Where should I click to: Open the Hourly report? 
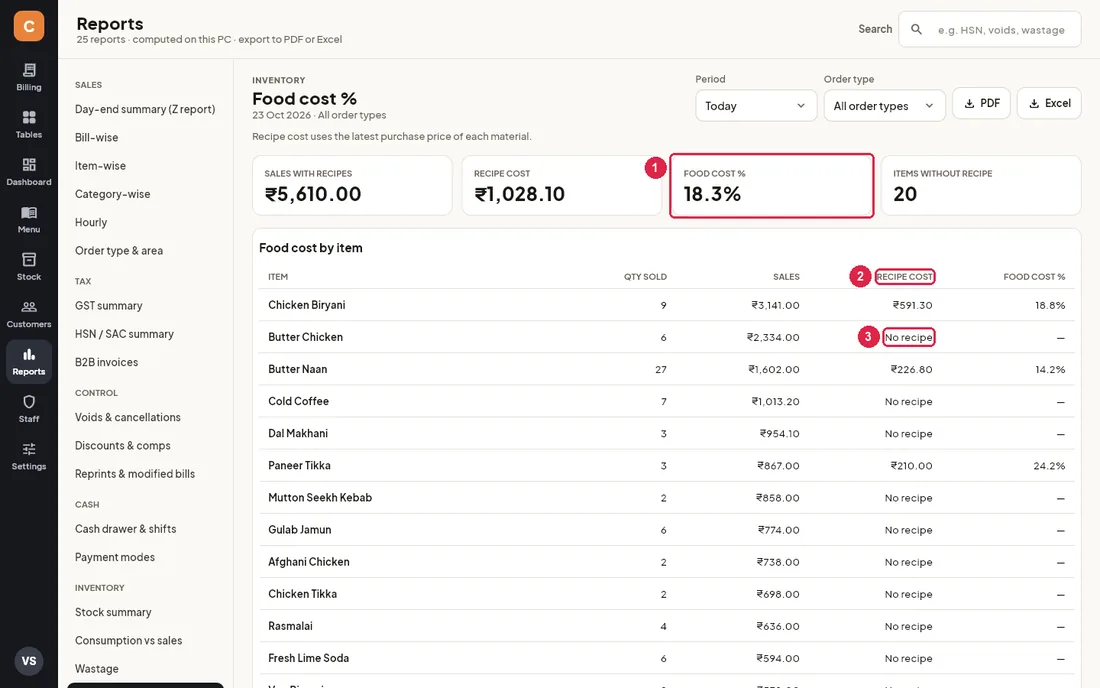click(x=91, y=222)
